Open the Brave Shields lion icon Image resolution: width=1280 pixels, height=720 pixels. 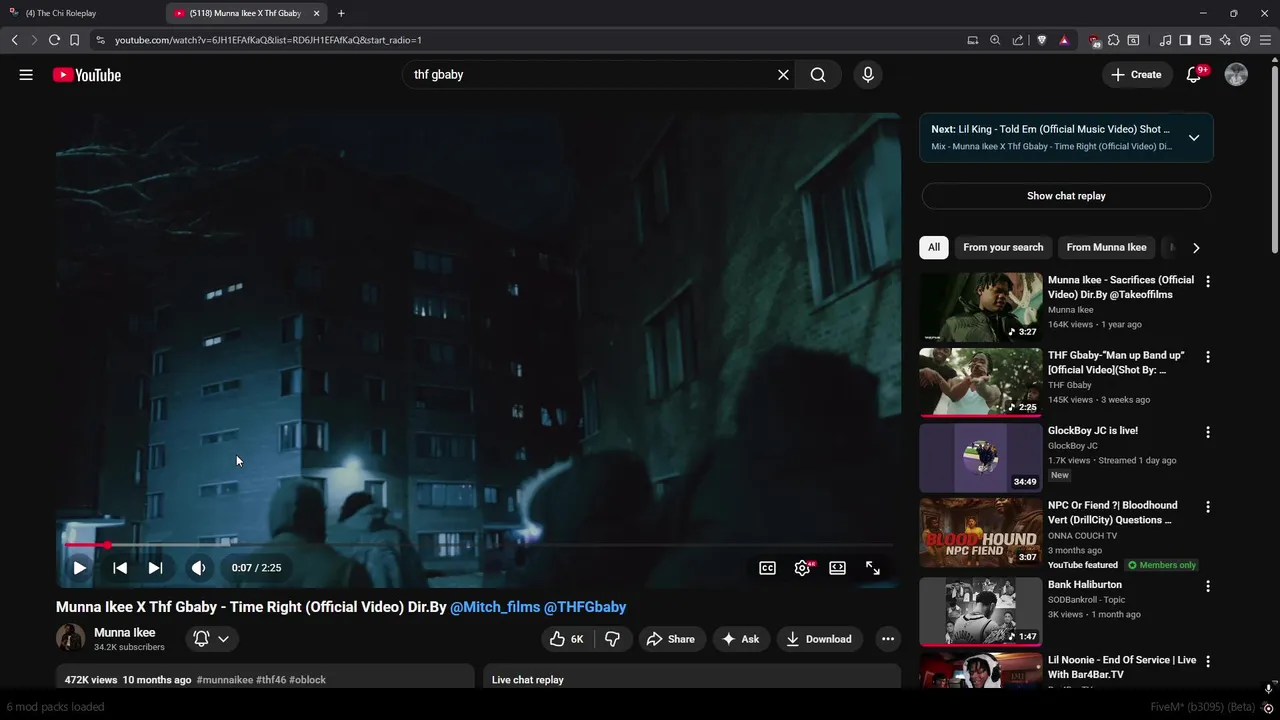point(1041,40)
